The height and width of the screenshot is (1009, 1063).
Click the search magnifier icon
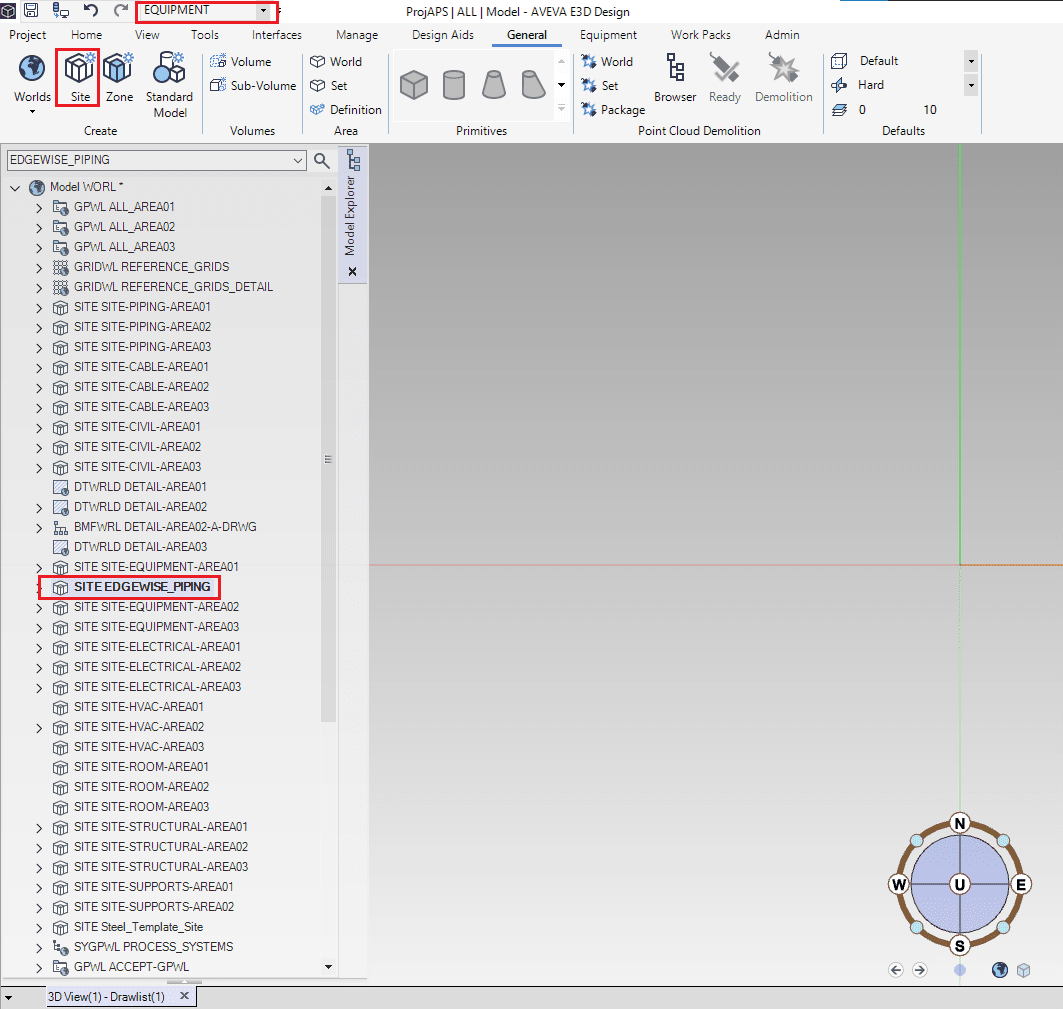point(322,160)
